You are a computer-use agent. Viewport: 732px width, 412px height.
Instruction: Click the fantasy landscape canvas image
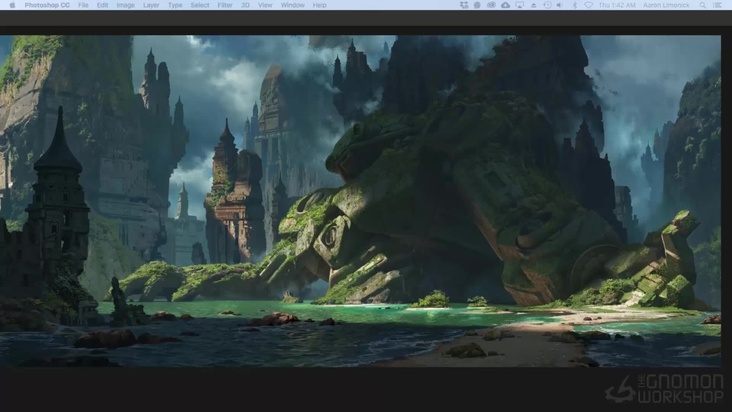point(360,201)
